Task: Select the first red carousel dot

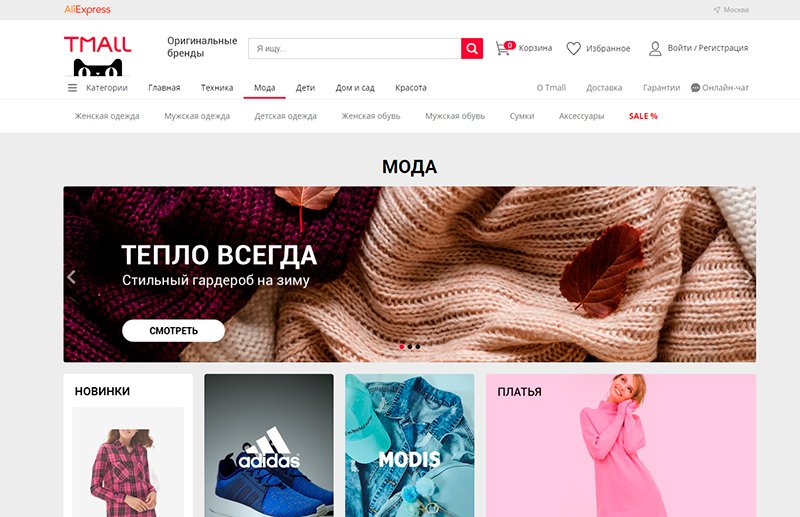Action: pyautogui.click(x=402, y=347)
